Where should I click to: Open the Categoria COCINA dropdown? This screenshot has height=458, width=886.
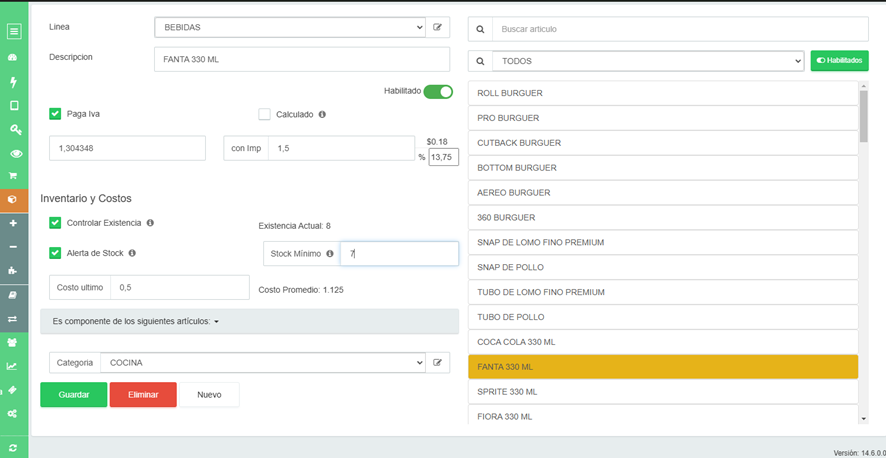point(263,363)
